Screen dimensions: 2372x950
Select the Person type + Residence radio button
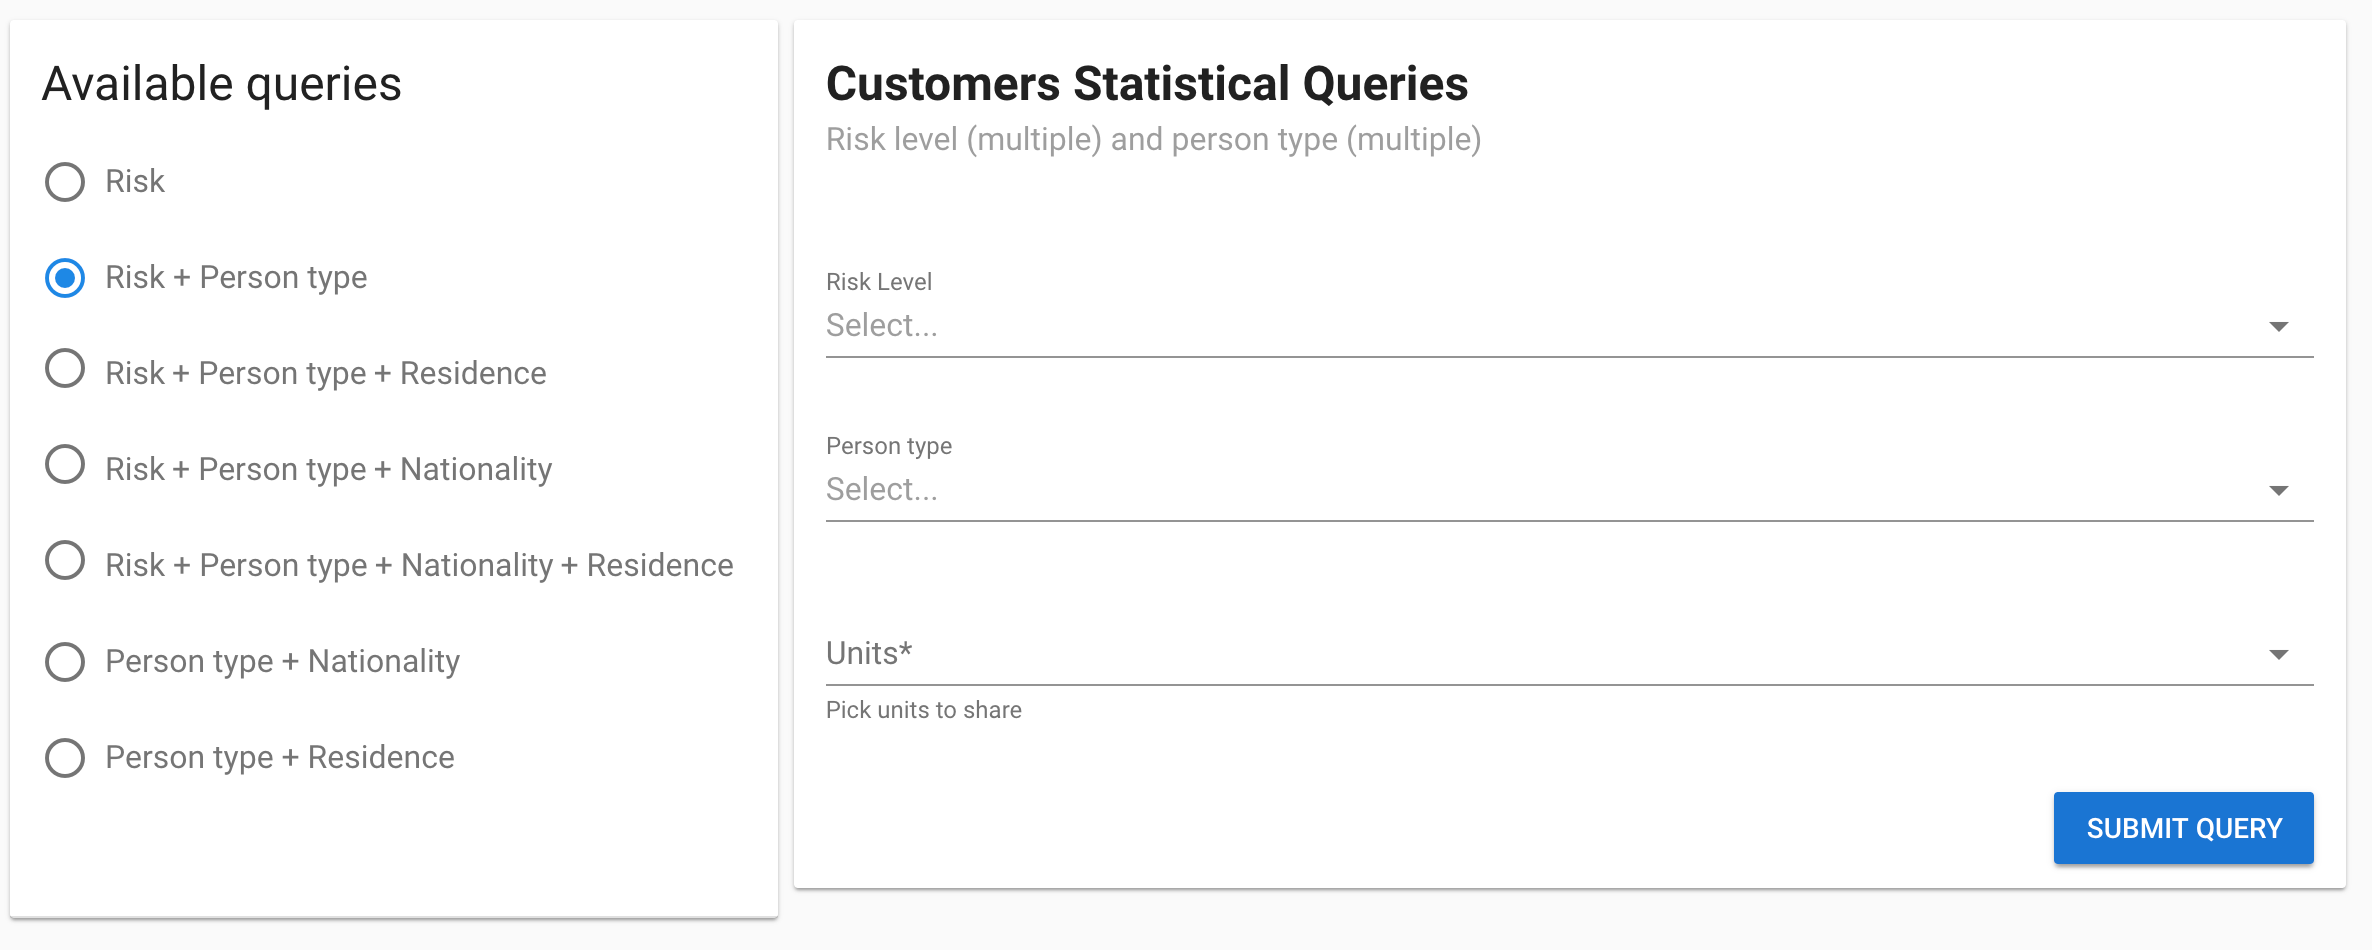65,757
